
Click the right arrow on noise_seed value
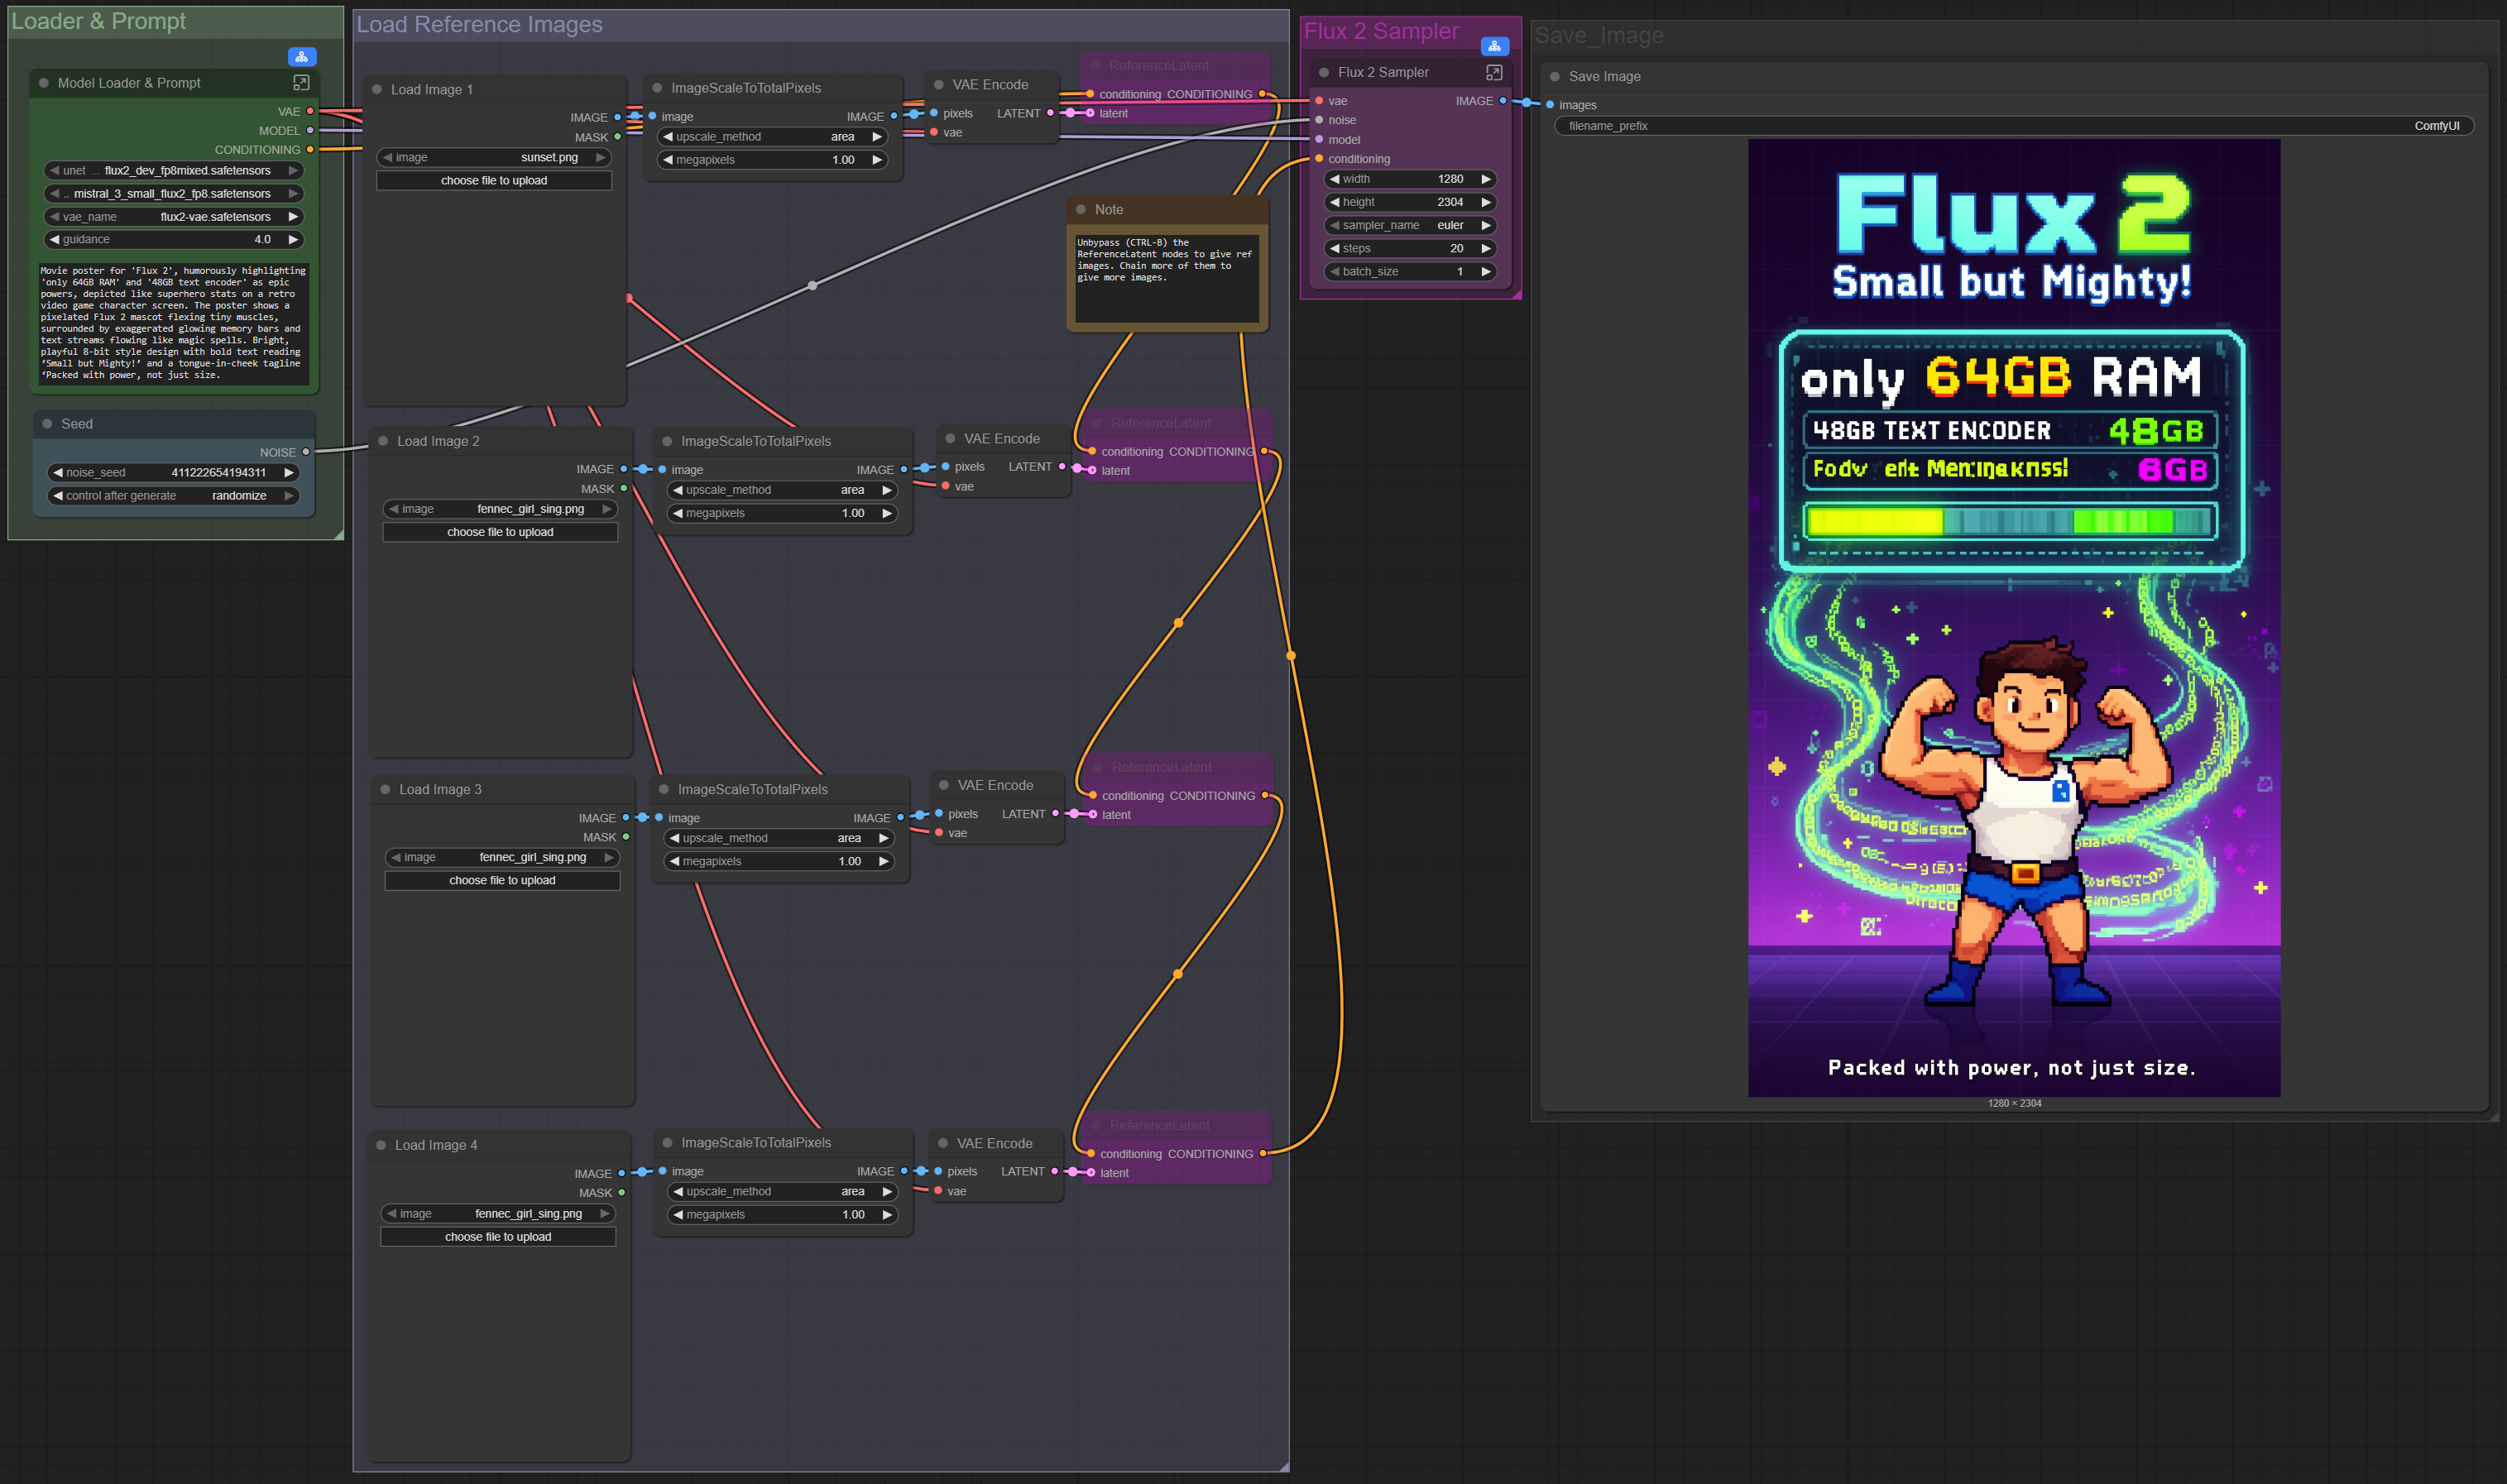(289, 472)
